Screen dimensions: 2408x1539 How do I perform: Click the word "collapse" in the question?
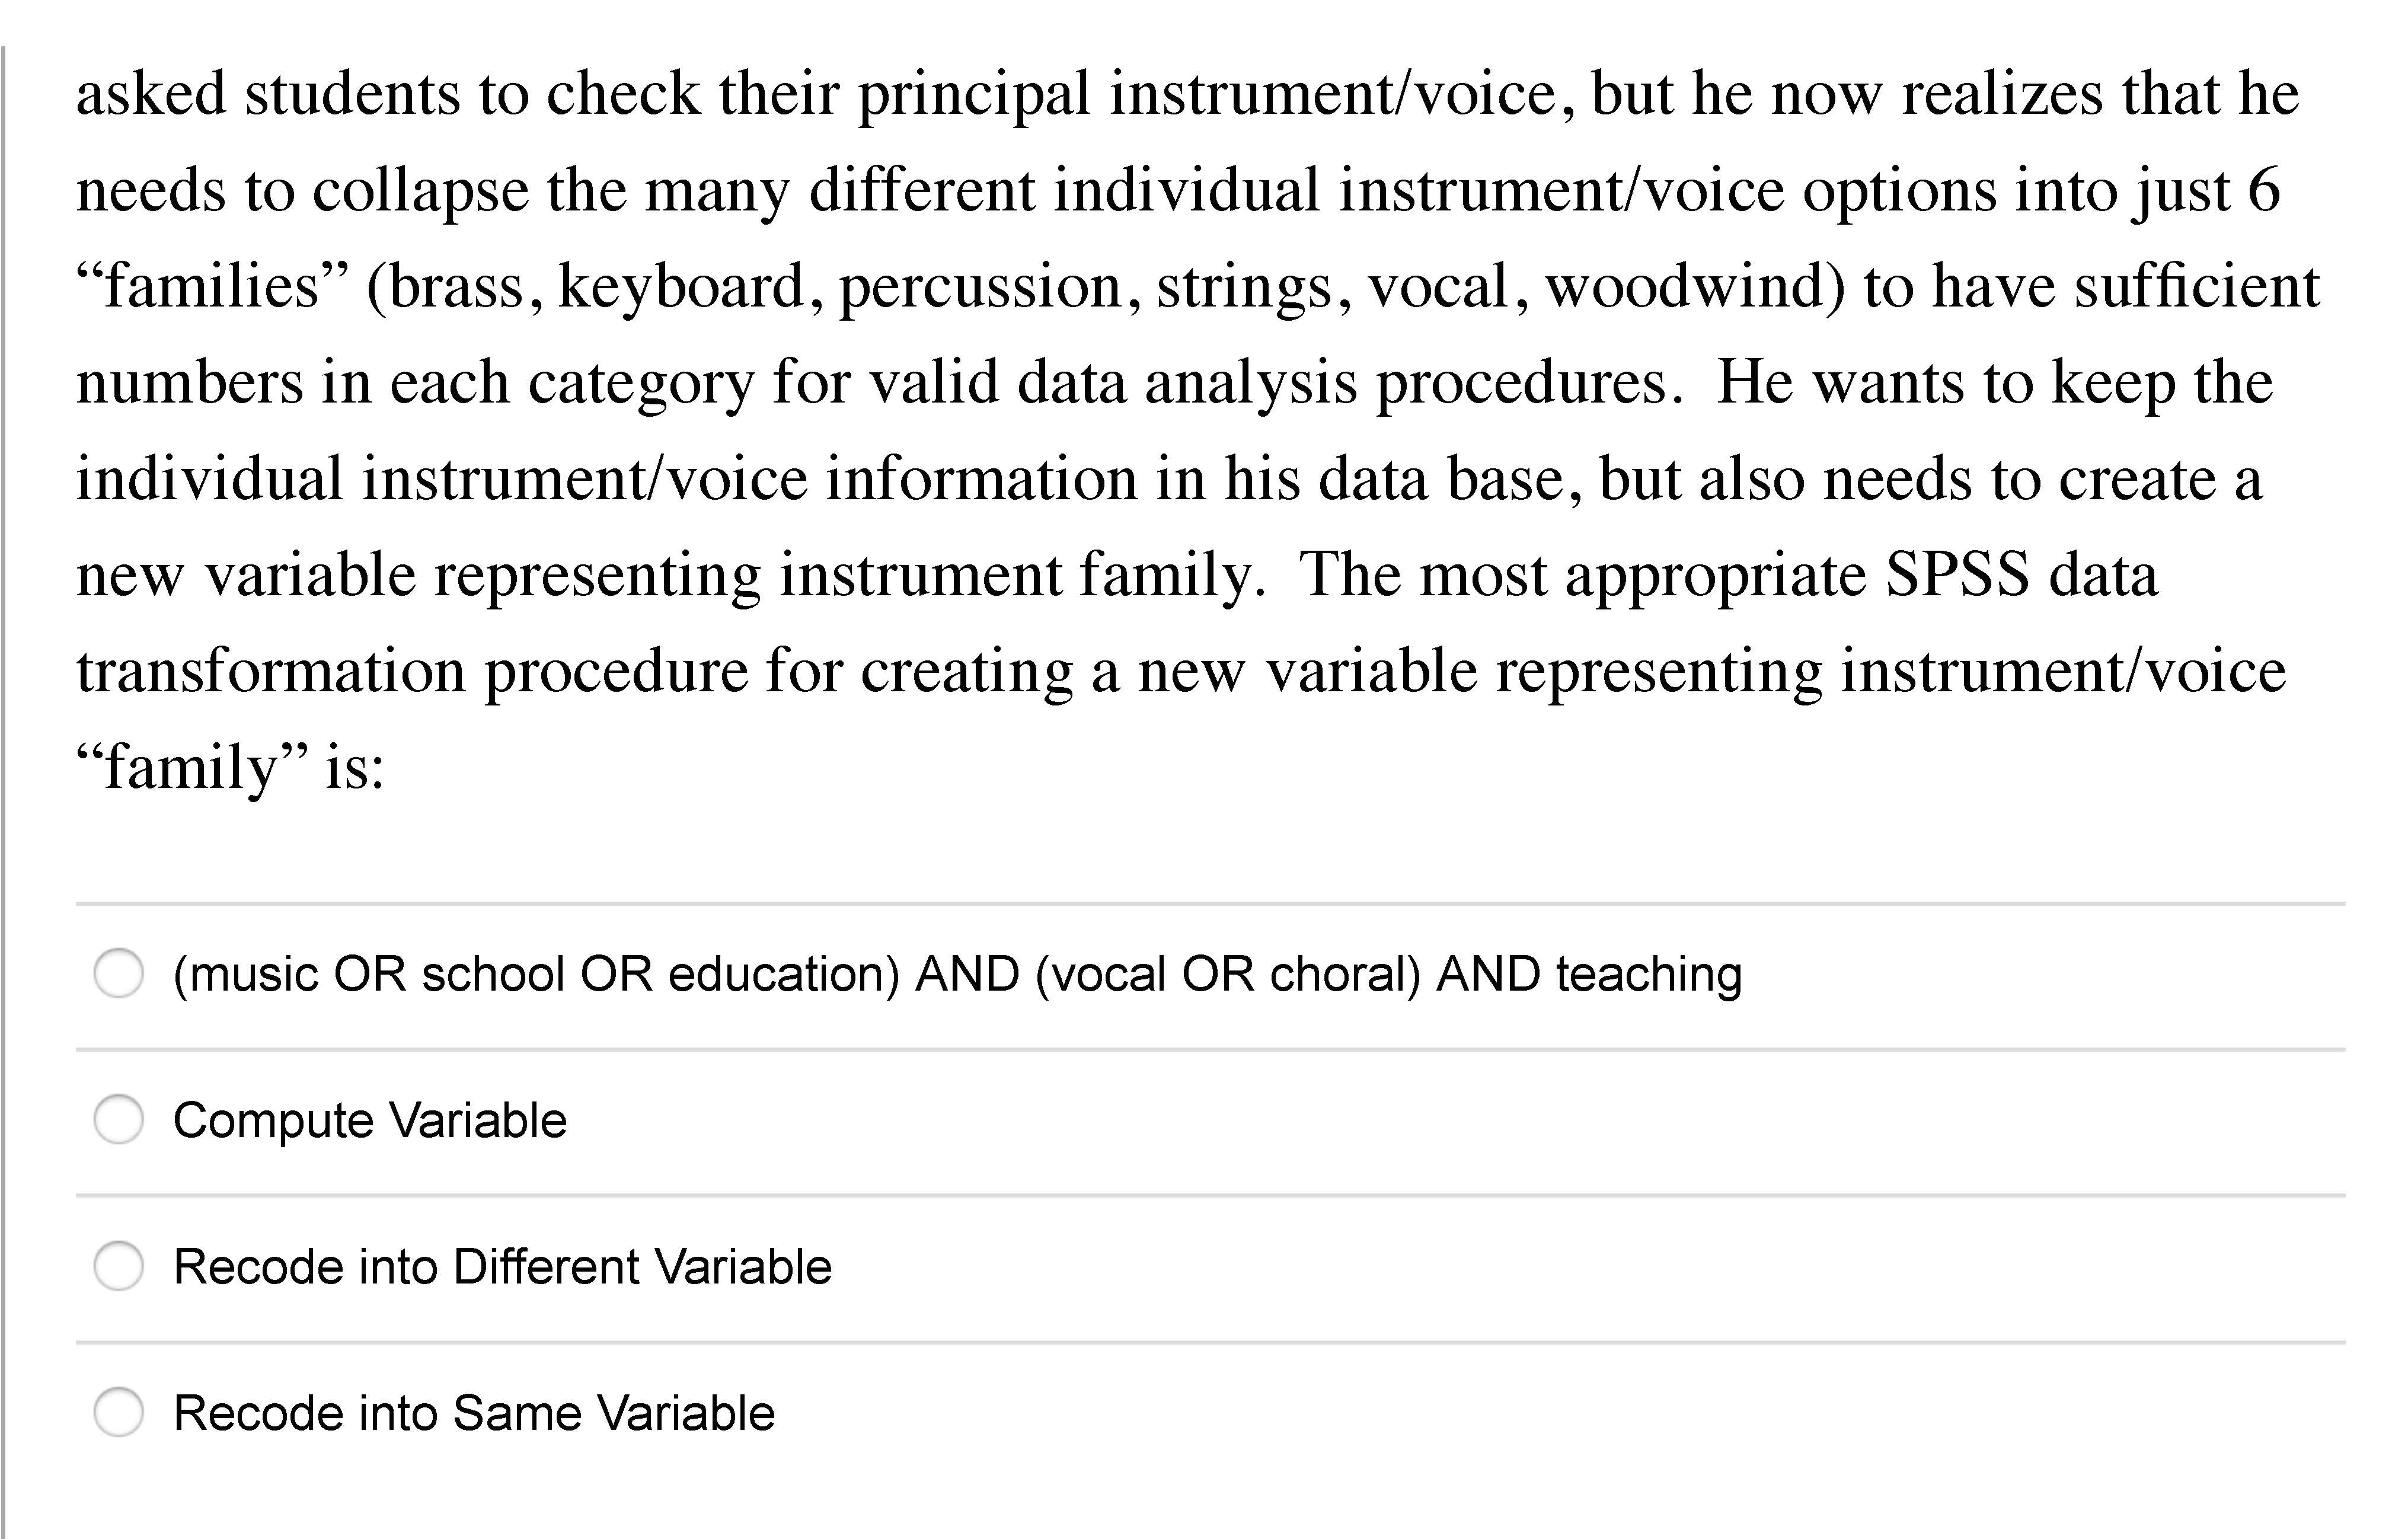tap(420, 190)
